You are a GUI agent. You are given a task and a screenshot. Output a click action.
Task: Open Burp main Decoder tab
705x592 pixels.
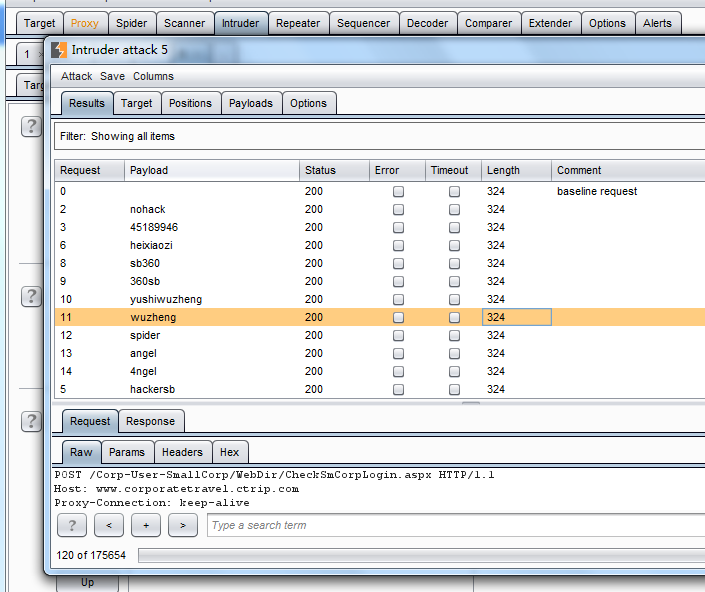tap(428, 23)
